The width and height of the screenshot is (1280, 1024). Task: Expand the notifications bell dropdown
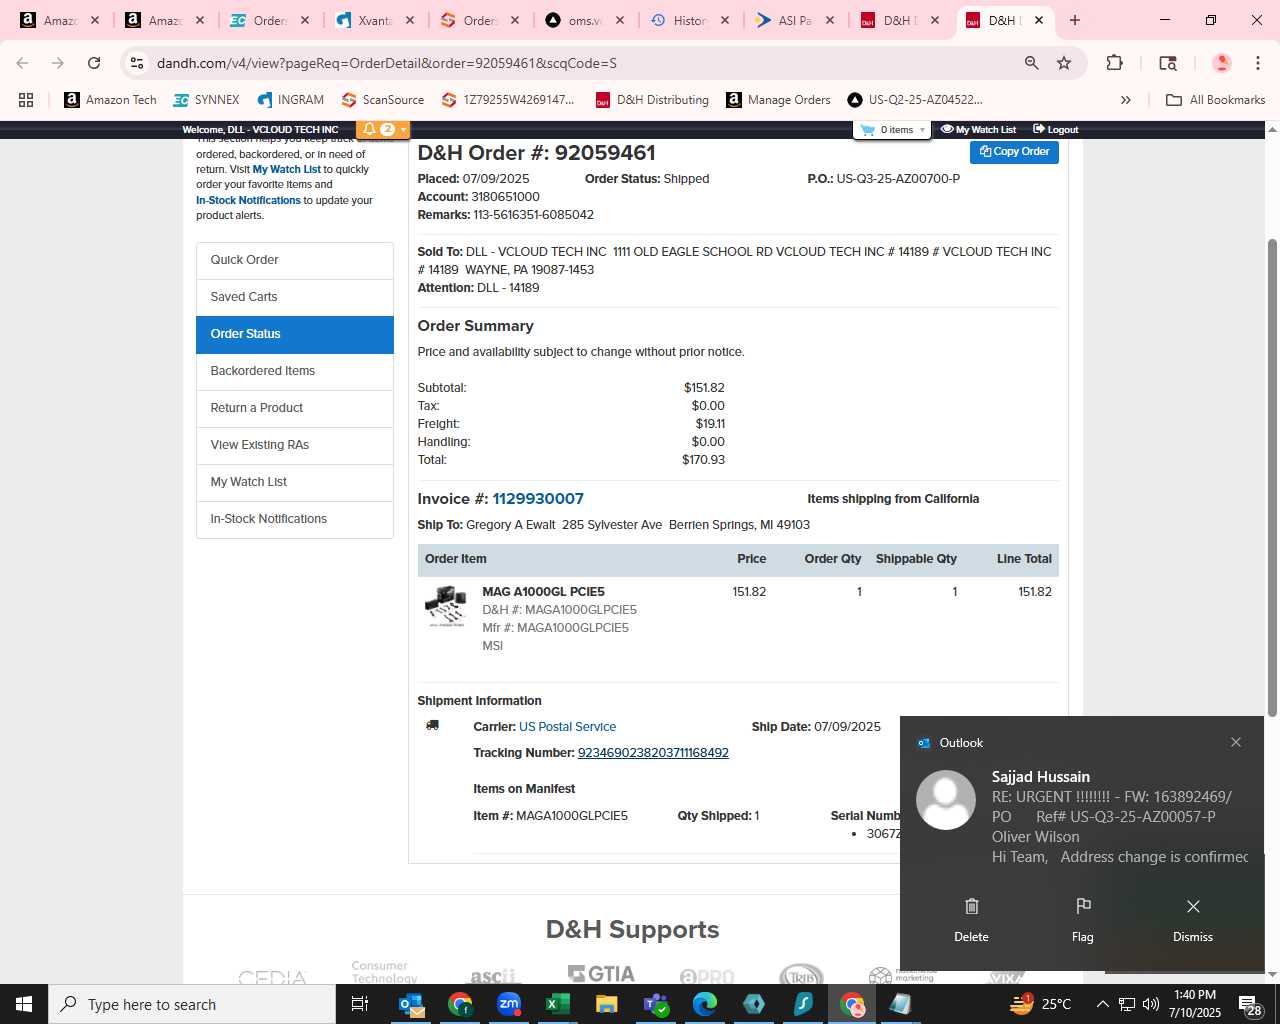(x=384, y=130)
